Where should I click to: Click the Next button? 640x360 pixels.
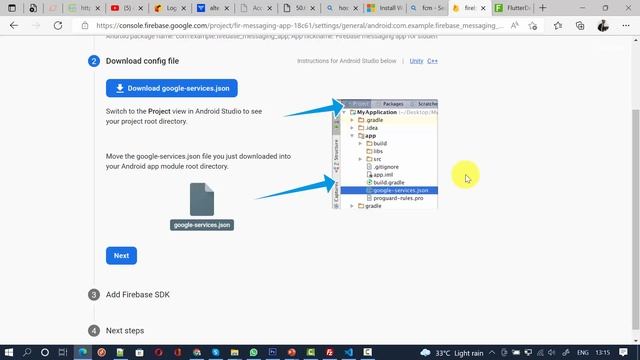click(121, 256)
